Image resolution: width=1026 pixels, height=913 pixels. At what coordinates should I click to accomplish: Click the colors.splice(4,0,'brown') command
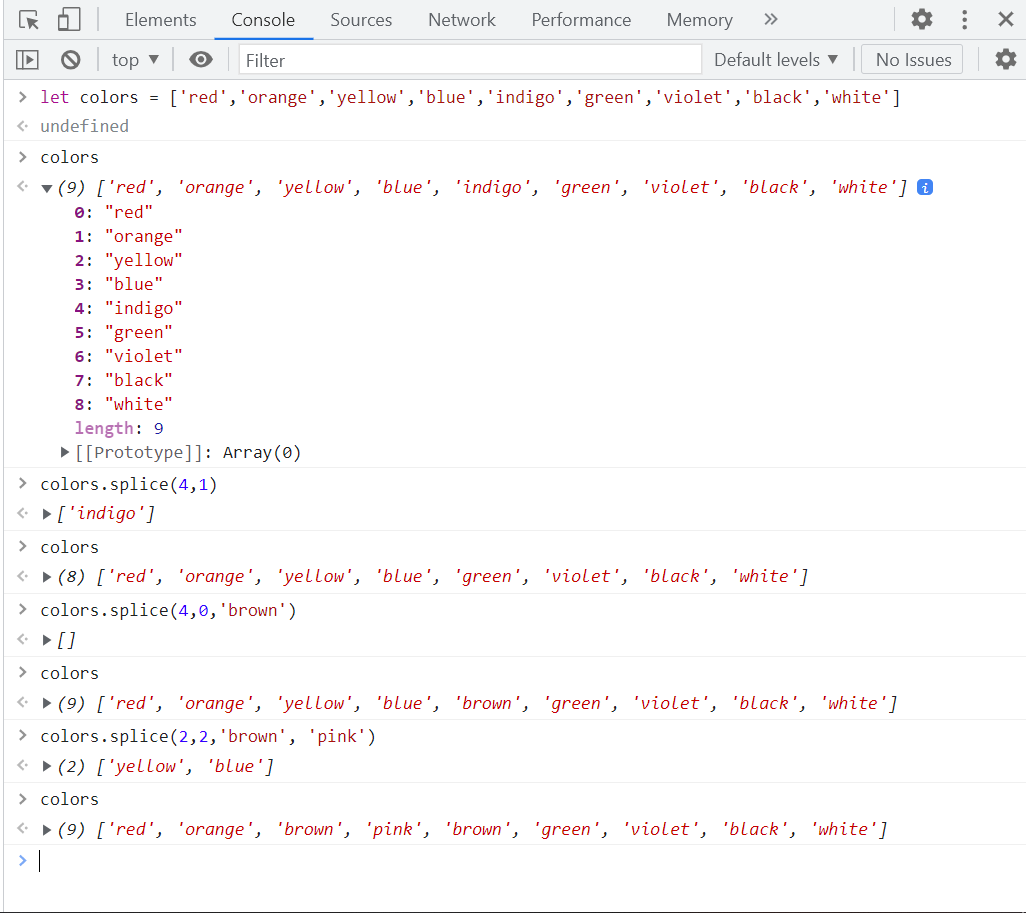click(x=168, y=610)
